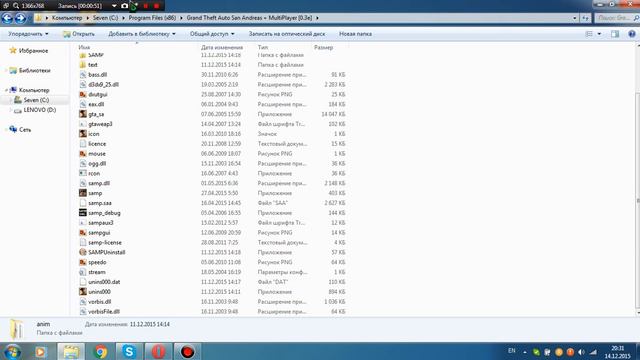
Task: Click the file list vertical scrollbar
Action: [637, 200]
